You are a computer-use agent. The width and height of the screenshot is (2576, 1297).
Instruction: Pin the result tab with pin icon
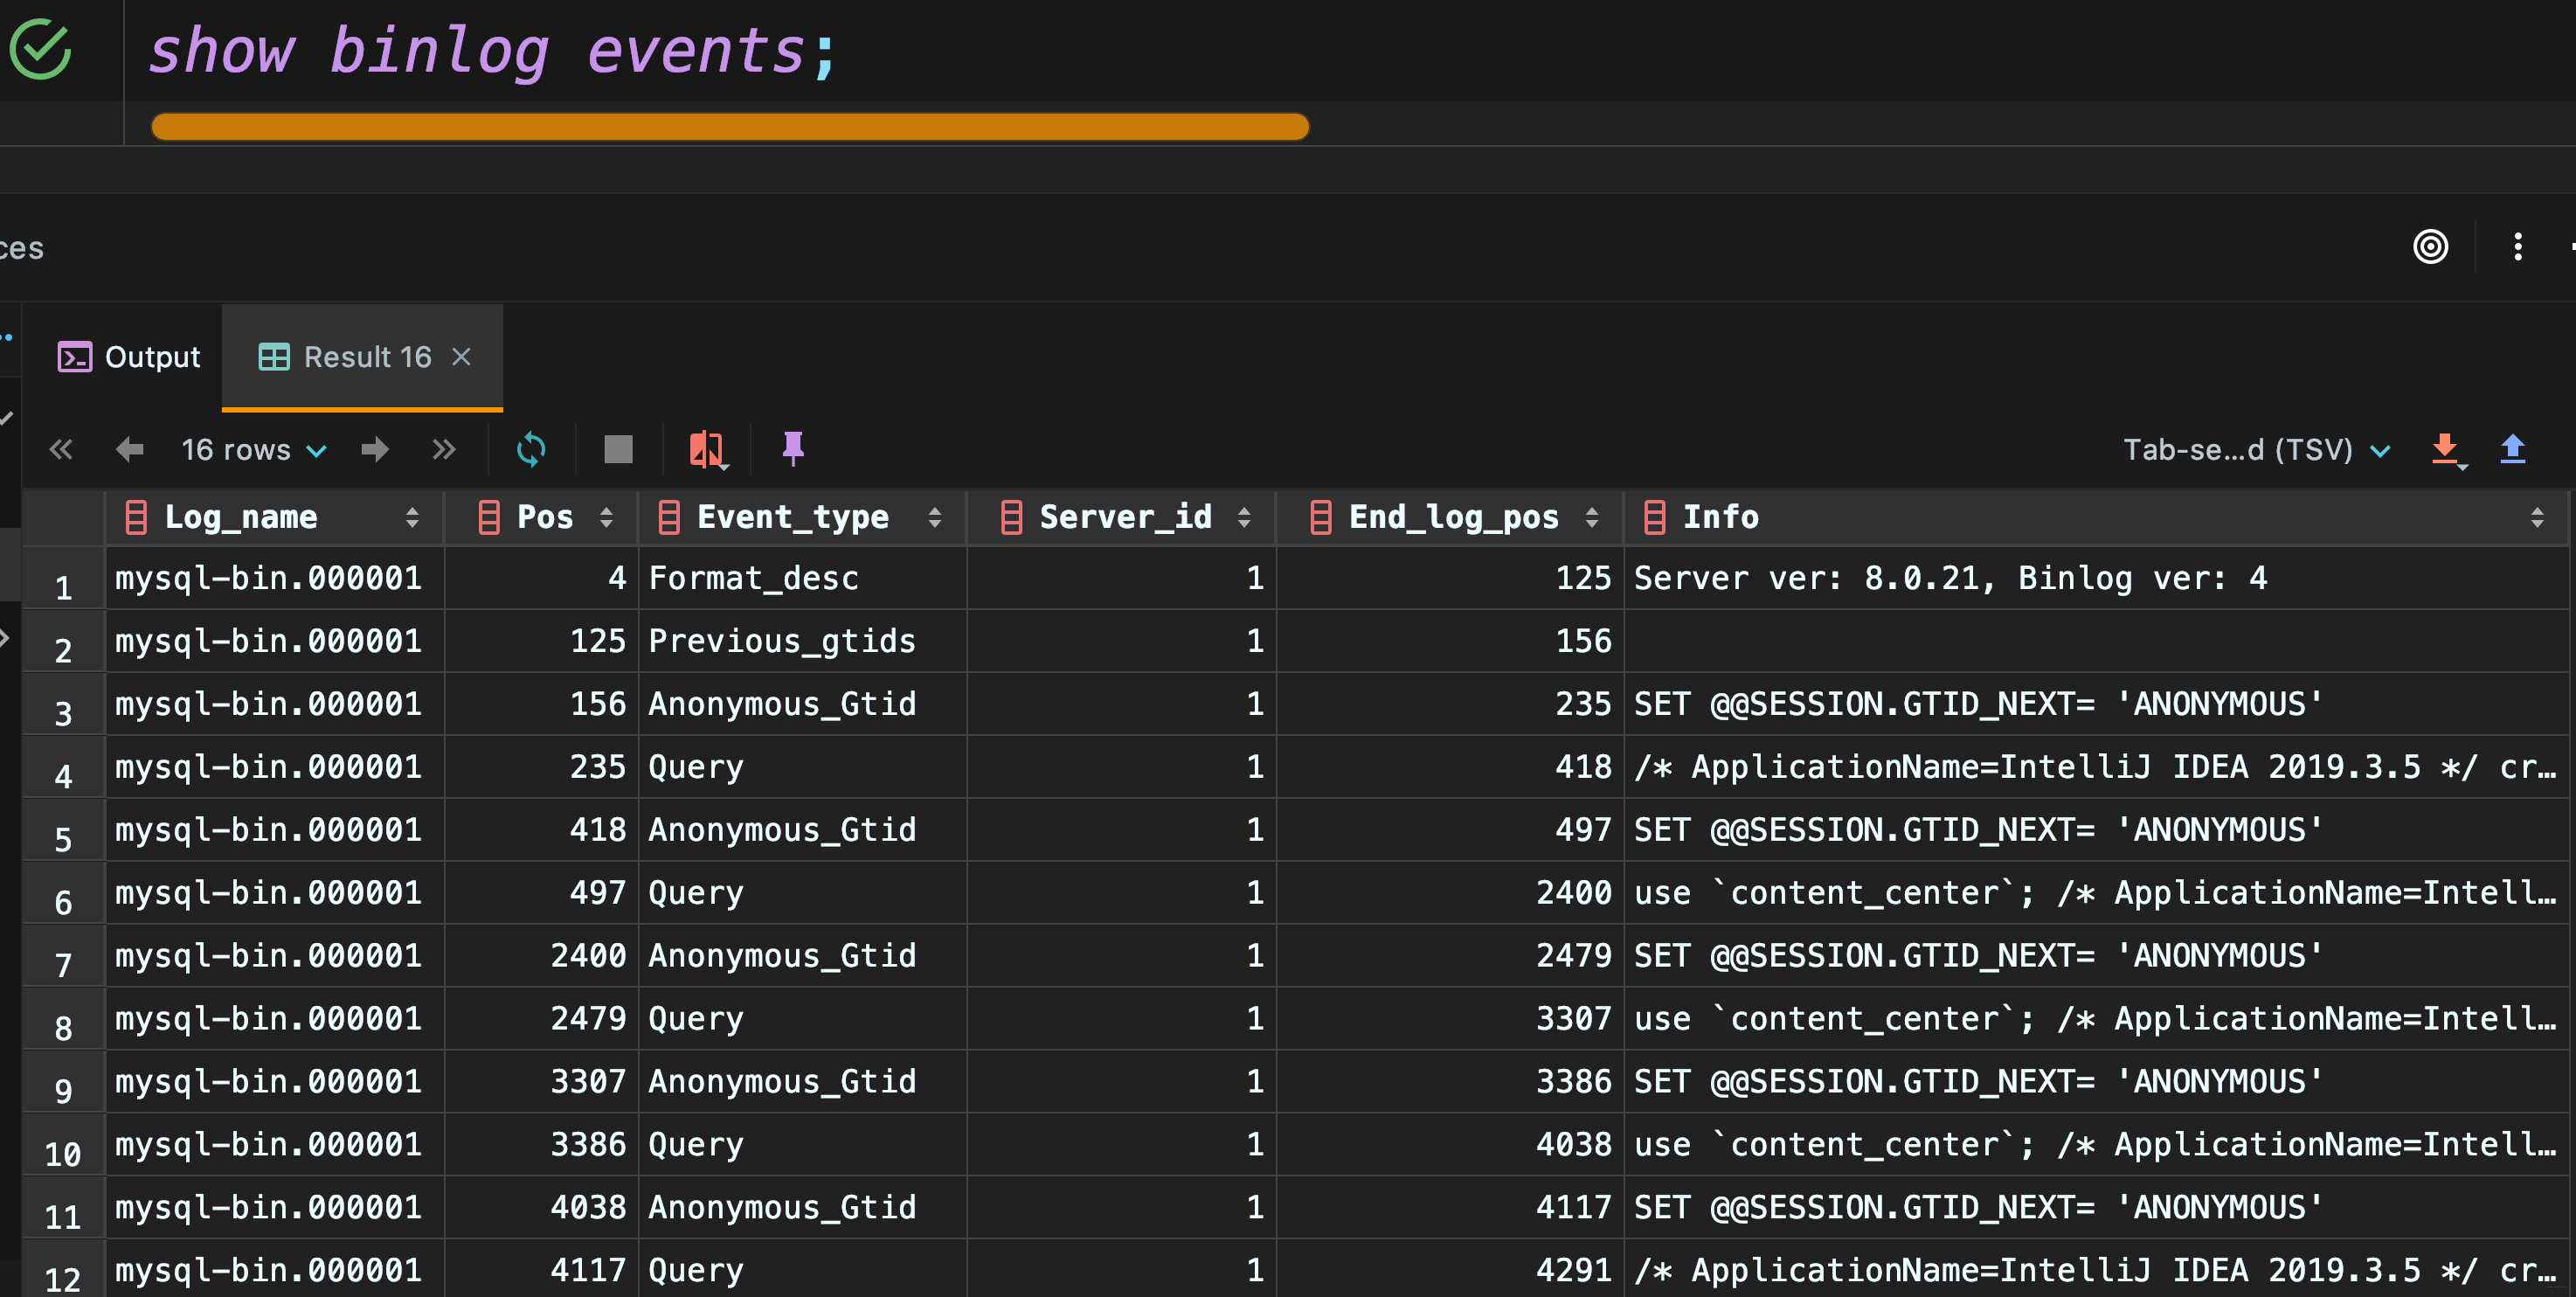tap(793, 448)
